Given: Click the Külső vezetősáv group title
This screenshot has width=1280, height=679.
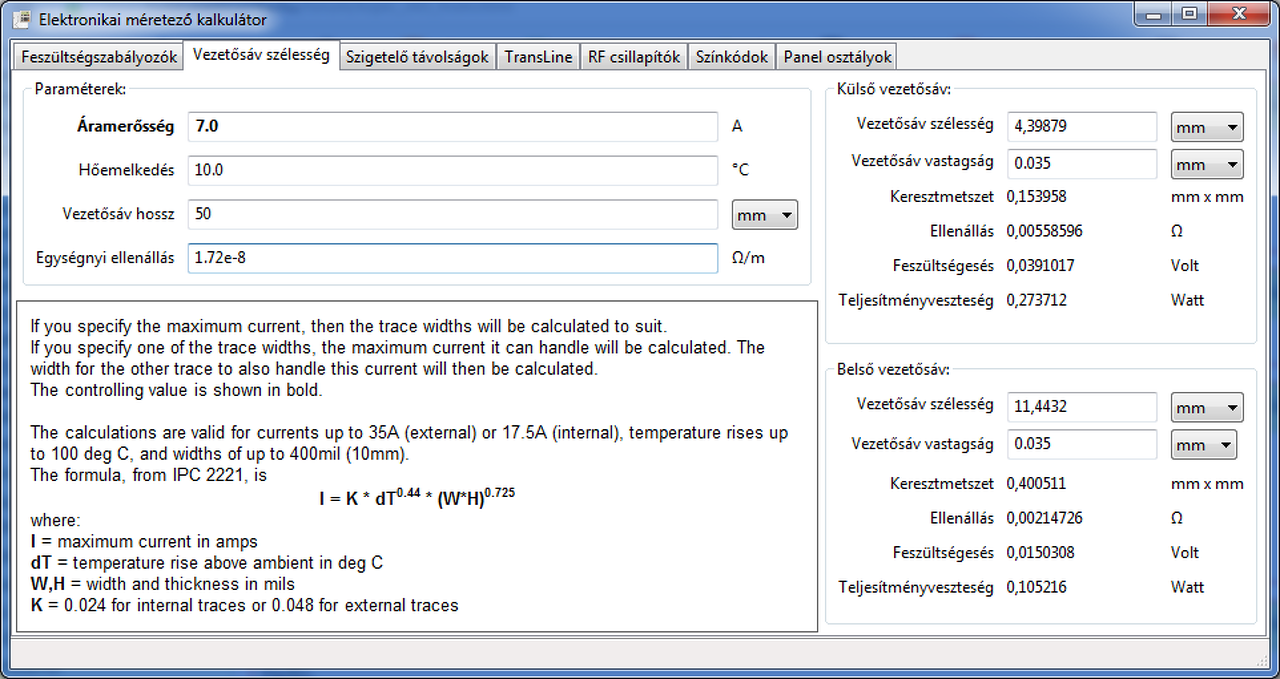Looking at the screenshot, I should pyautogui.click(x=894, y=89).
